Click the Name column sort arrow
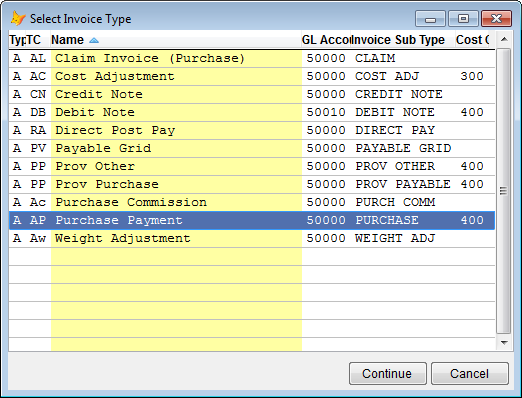The height and width of the screenshot is (398, 522). tap(94, 40)
